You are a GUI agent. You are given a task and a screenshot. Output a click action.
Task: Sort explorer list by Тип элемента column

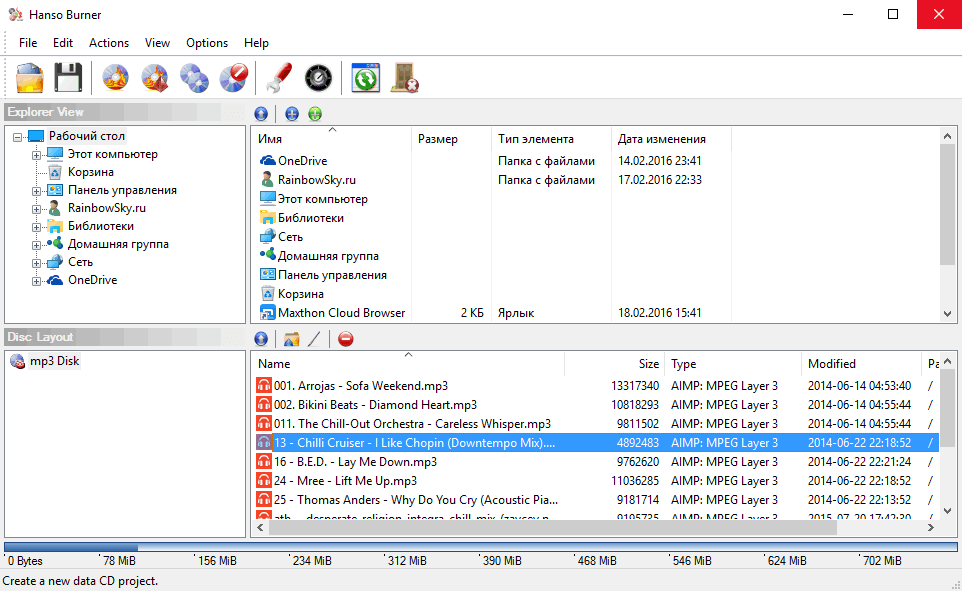point(551,139)
